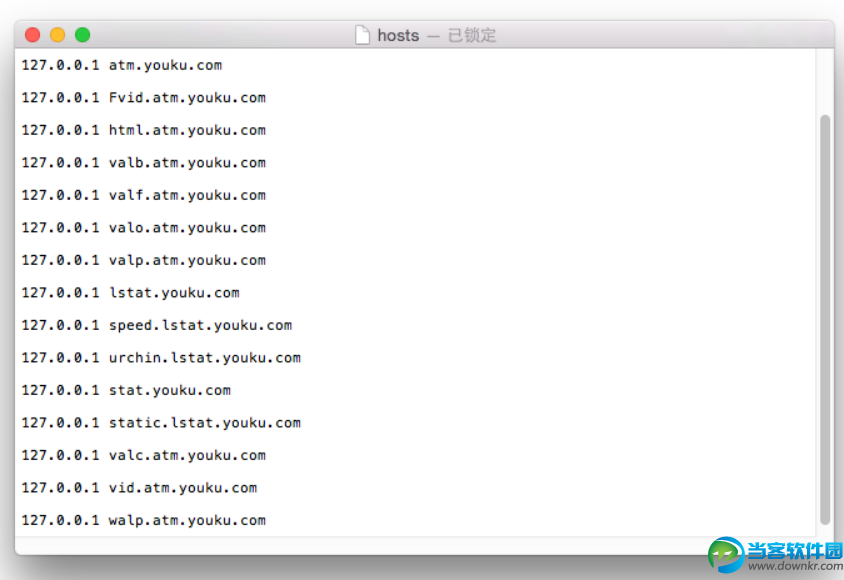The width and height of the screenshot is (844, 580).
Task: Click the line with Fvid.atm.youku.com
Action: point(144,98)
